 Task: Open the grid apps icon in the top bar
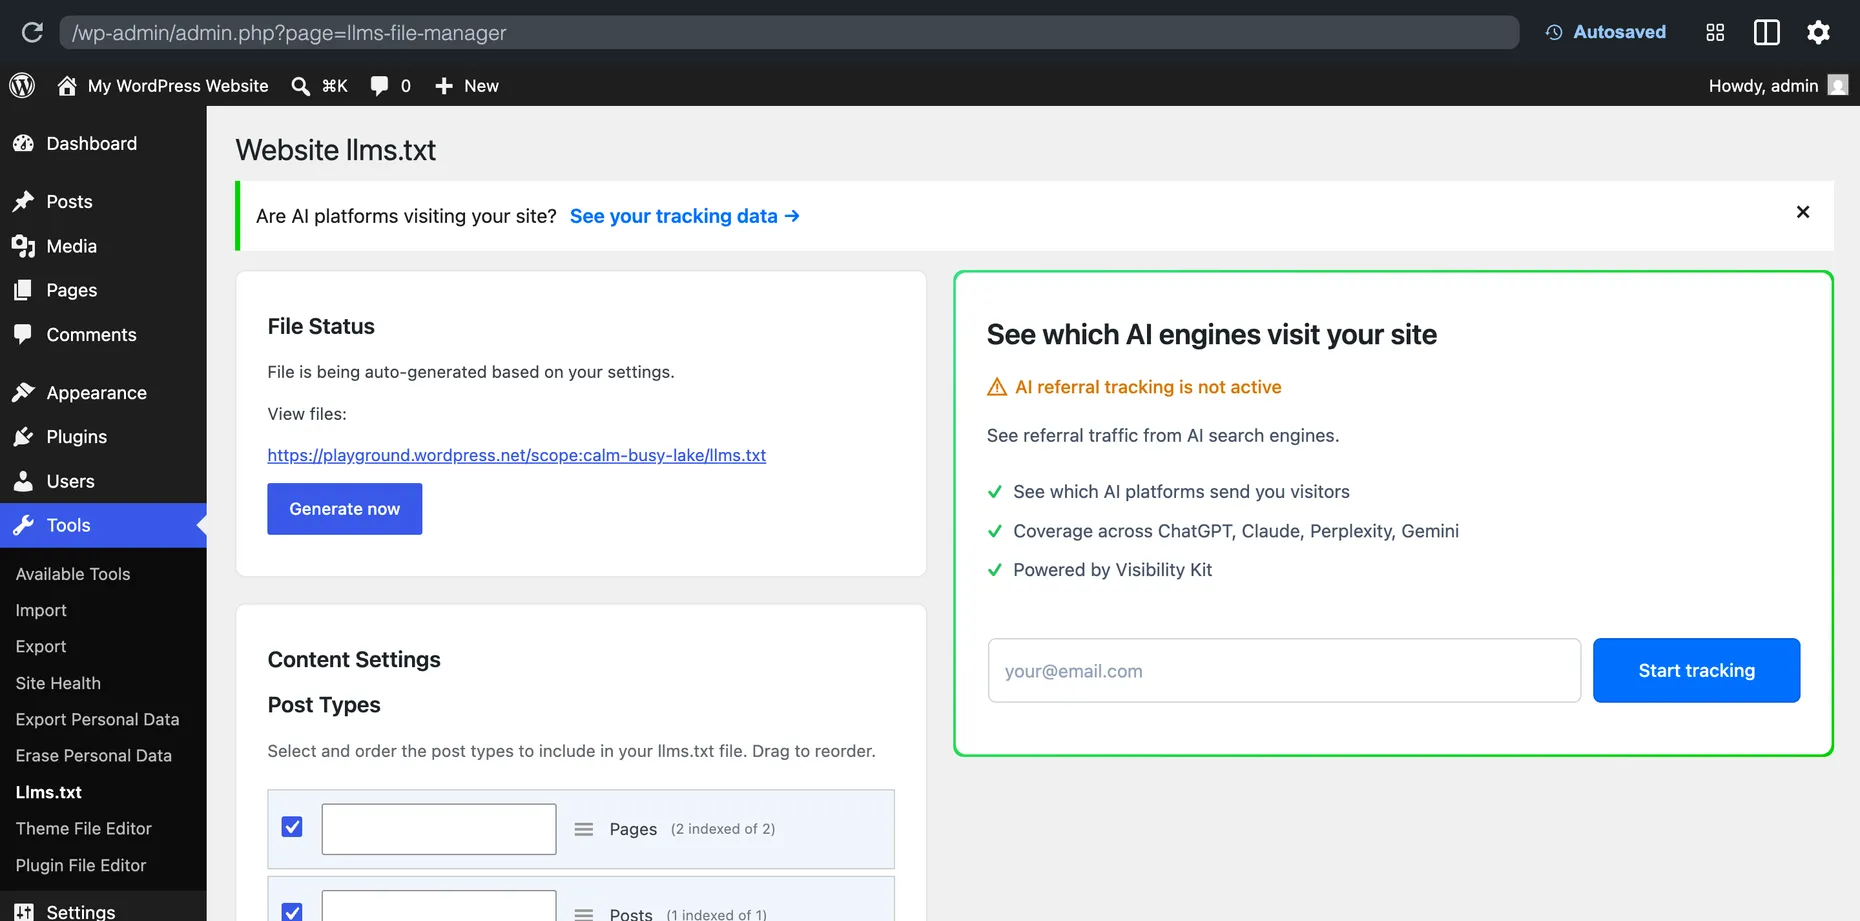tap(1715, 33)
